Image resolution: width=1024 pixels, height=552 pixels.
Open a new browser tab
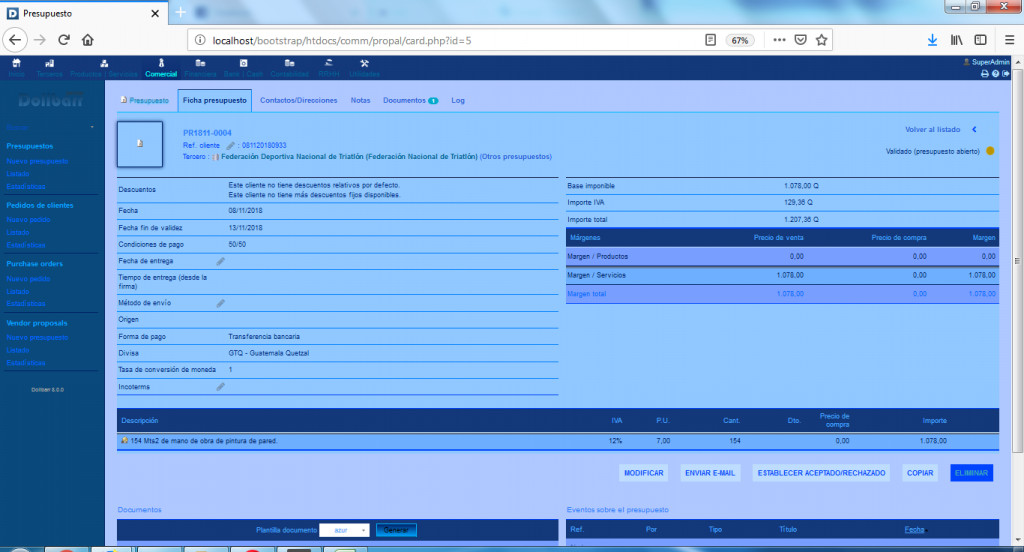coord(180,12)
